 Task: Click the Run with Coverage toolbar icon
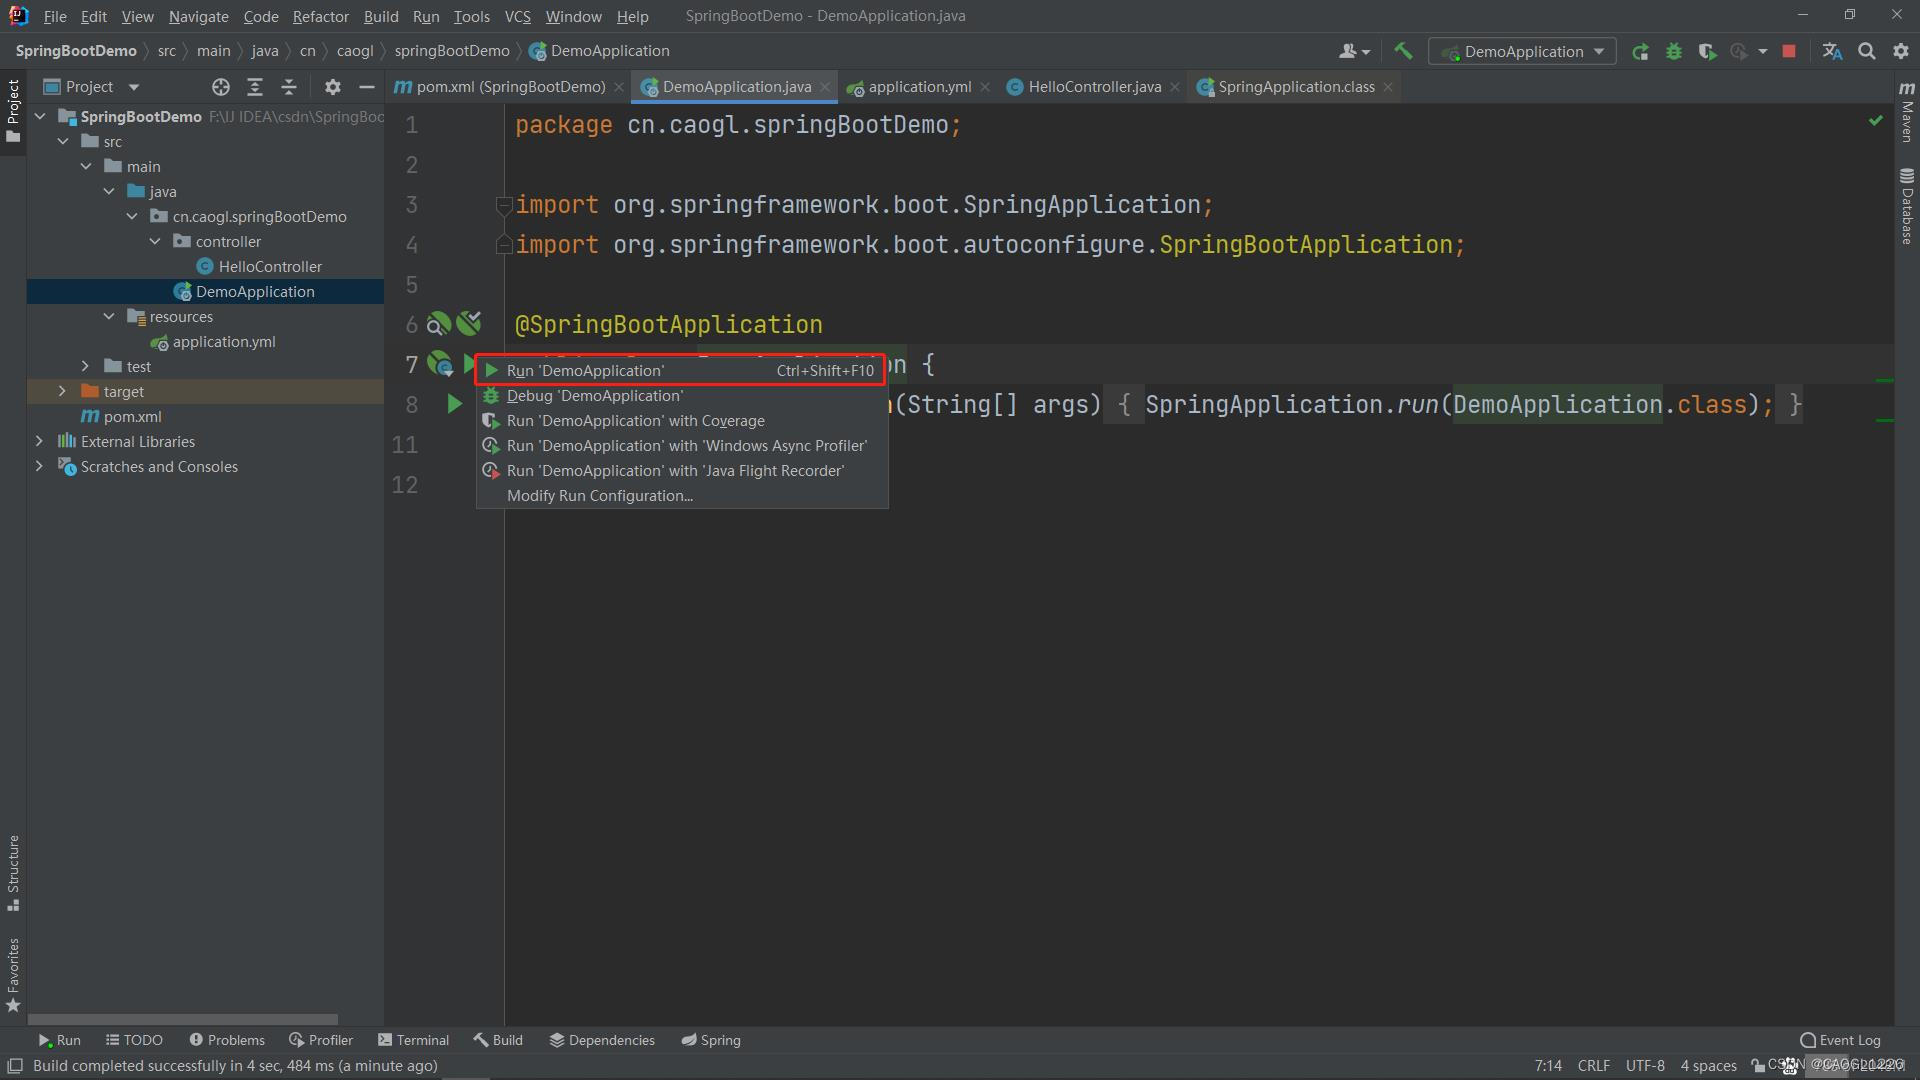1707,51
